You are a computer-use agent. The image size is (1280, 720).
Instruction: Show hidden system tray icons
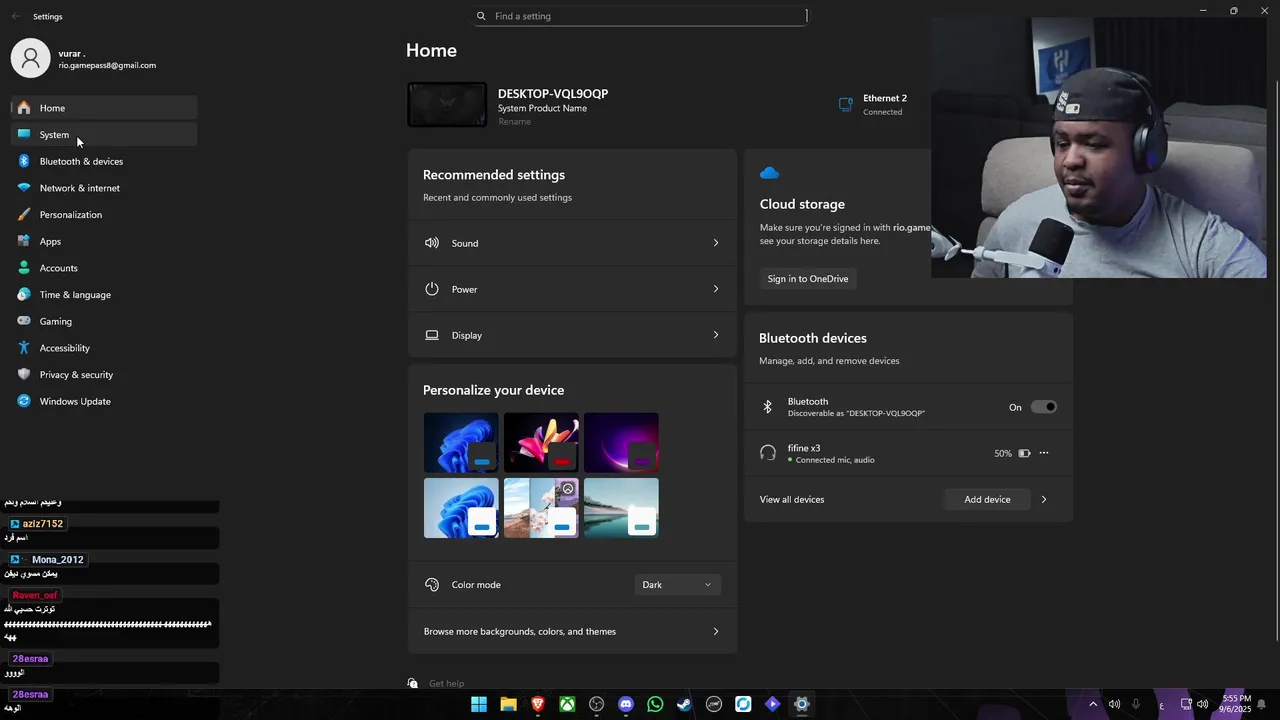pos(1093,704)
